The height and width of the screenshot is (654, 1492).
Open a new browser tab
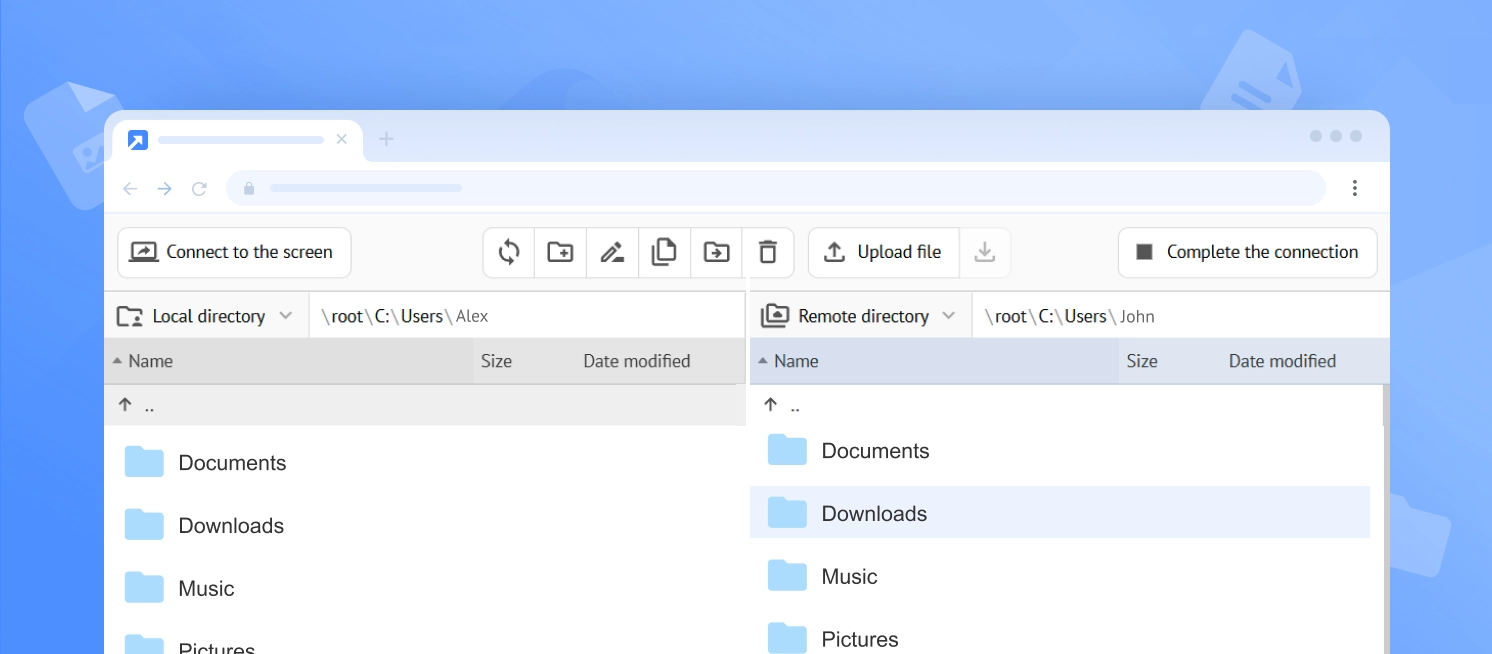(386, 139)
